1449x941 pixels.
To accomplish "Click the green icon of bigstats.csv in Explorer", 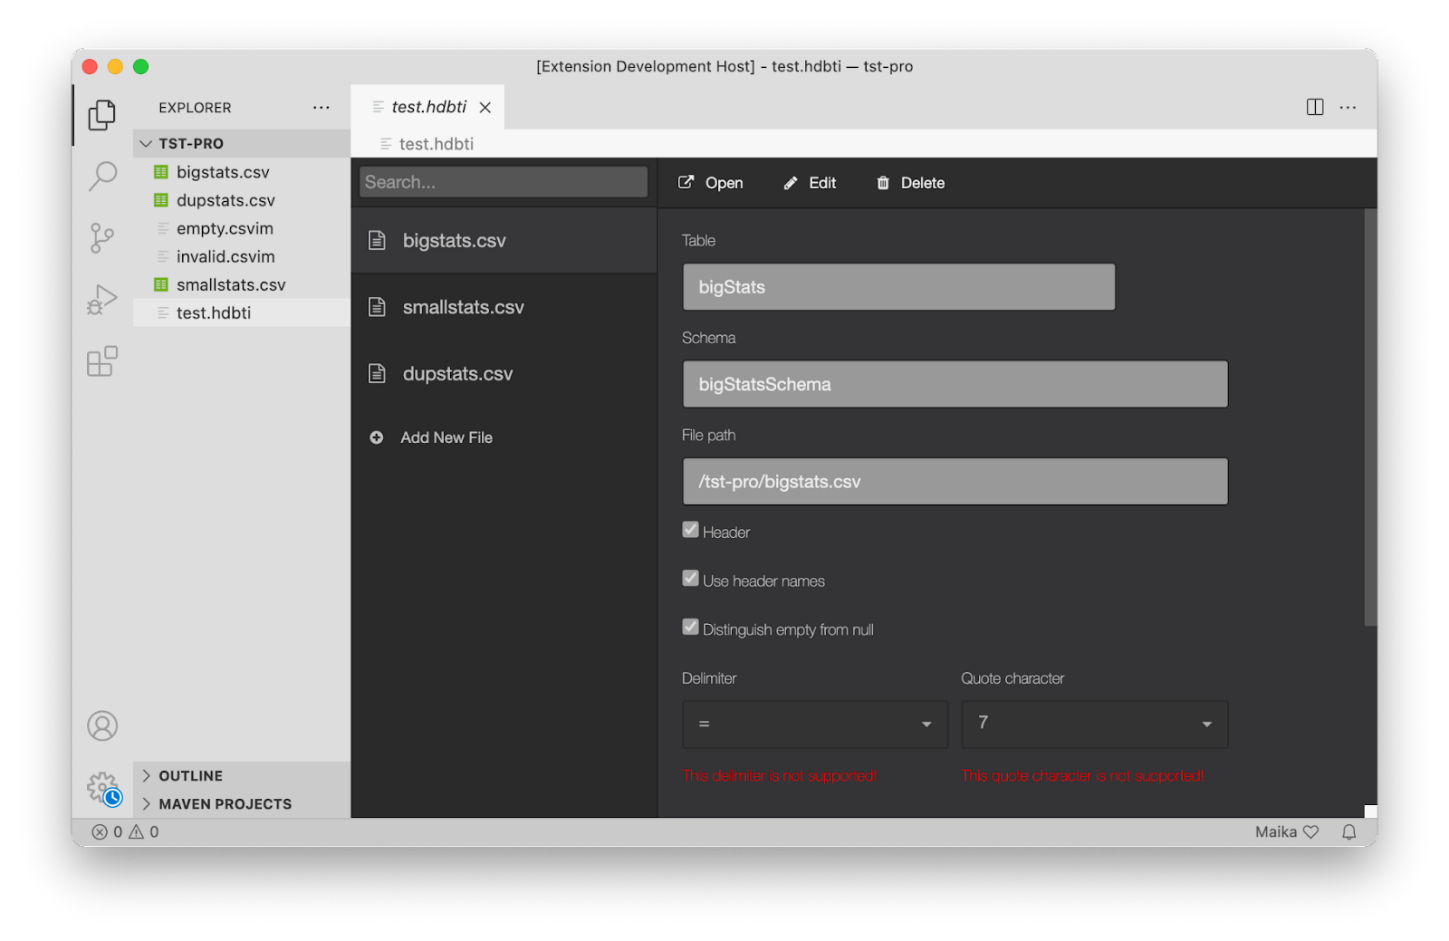I will 161,172.
